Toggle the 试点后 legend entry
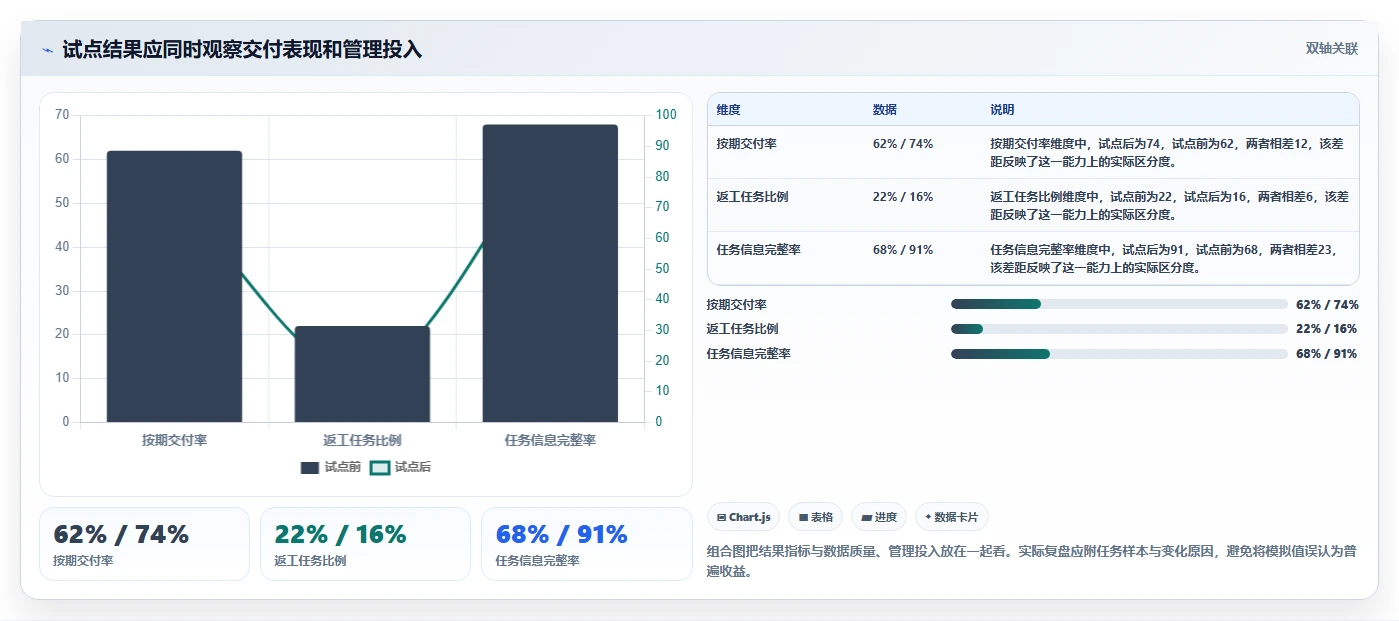The height and width of the screenshot is (621, 1399). (401, 467)
